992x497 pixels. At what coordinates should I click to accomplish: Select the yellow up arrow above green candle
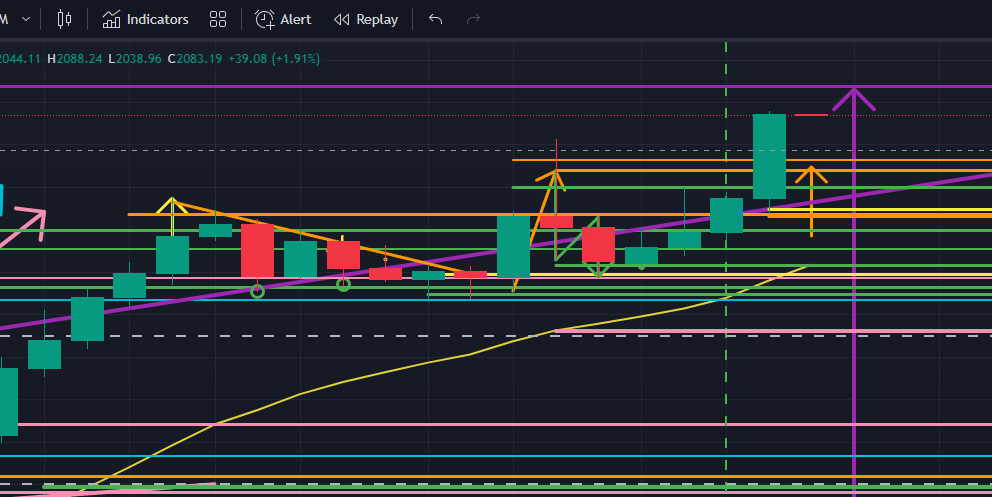click(x=173, y=207)
